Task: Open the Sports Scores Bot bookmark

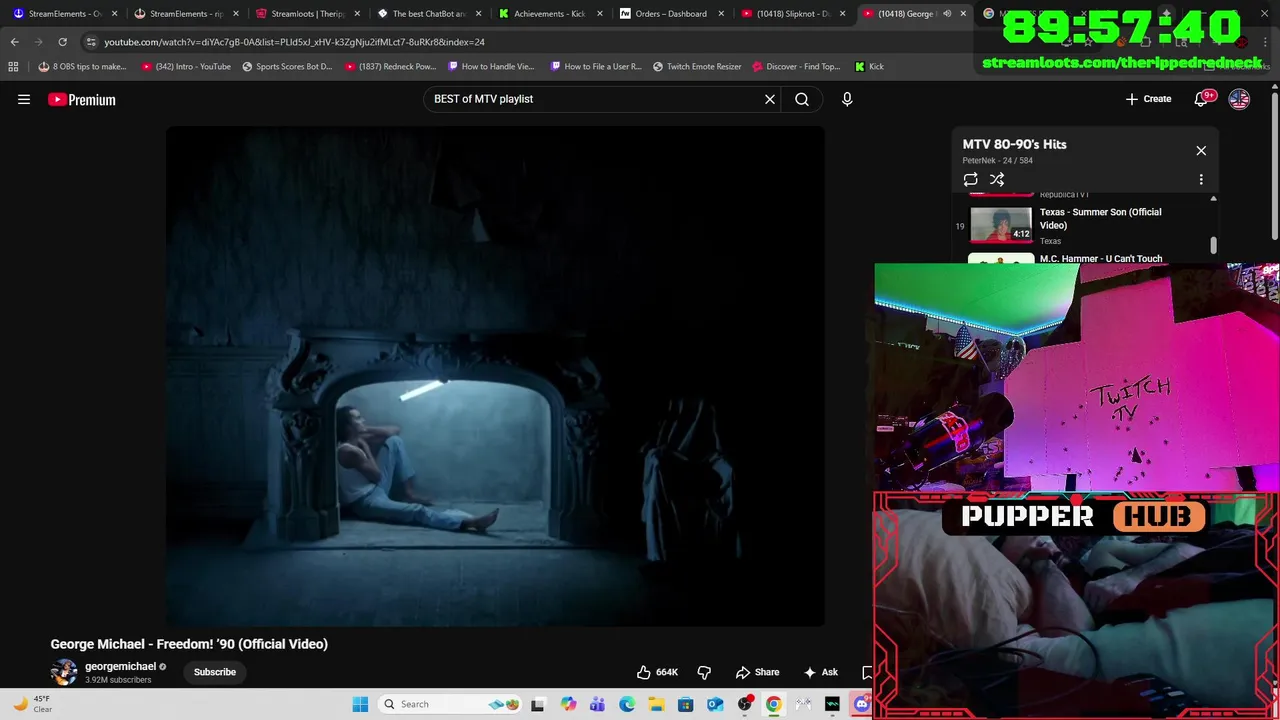Action: pyautogui.click(x=287, y=66)
